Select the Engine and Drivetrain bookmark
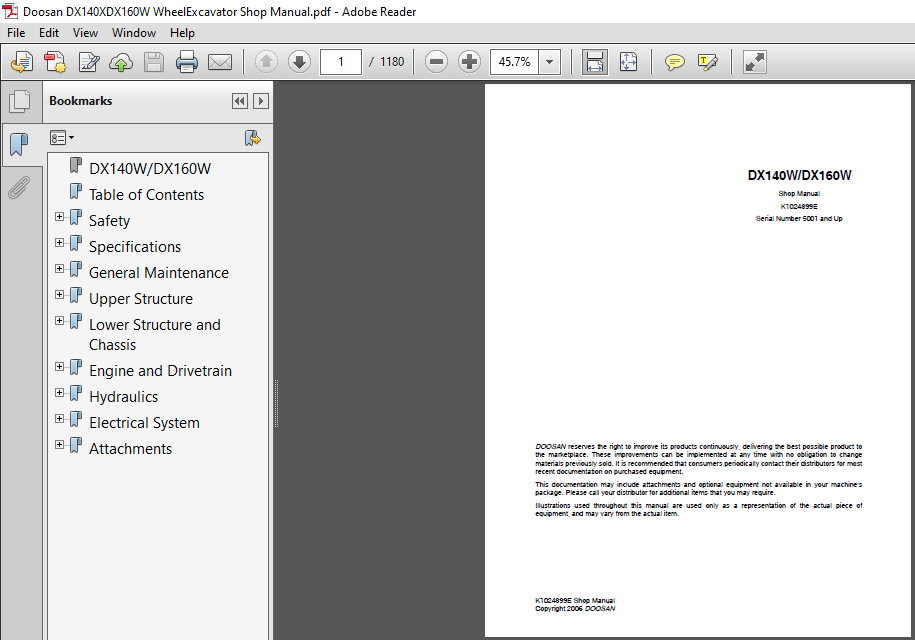 click(160, 370)
